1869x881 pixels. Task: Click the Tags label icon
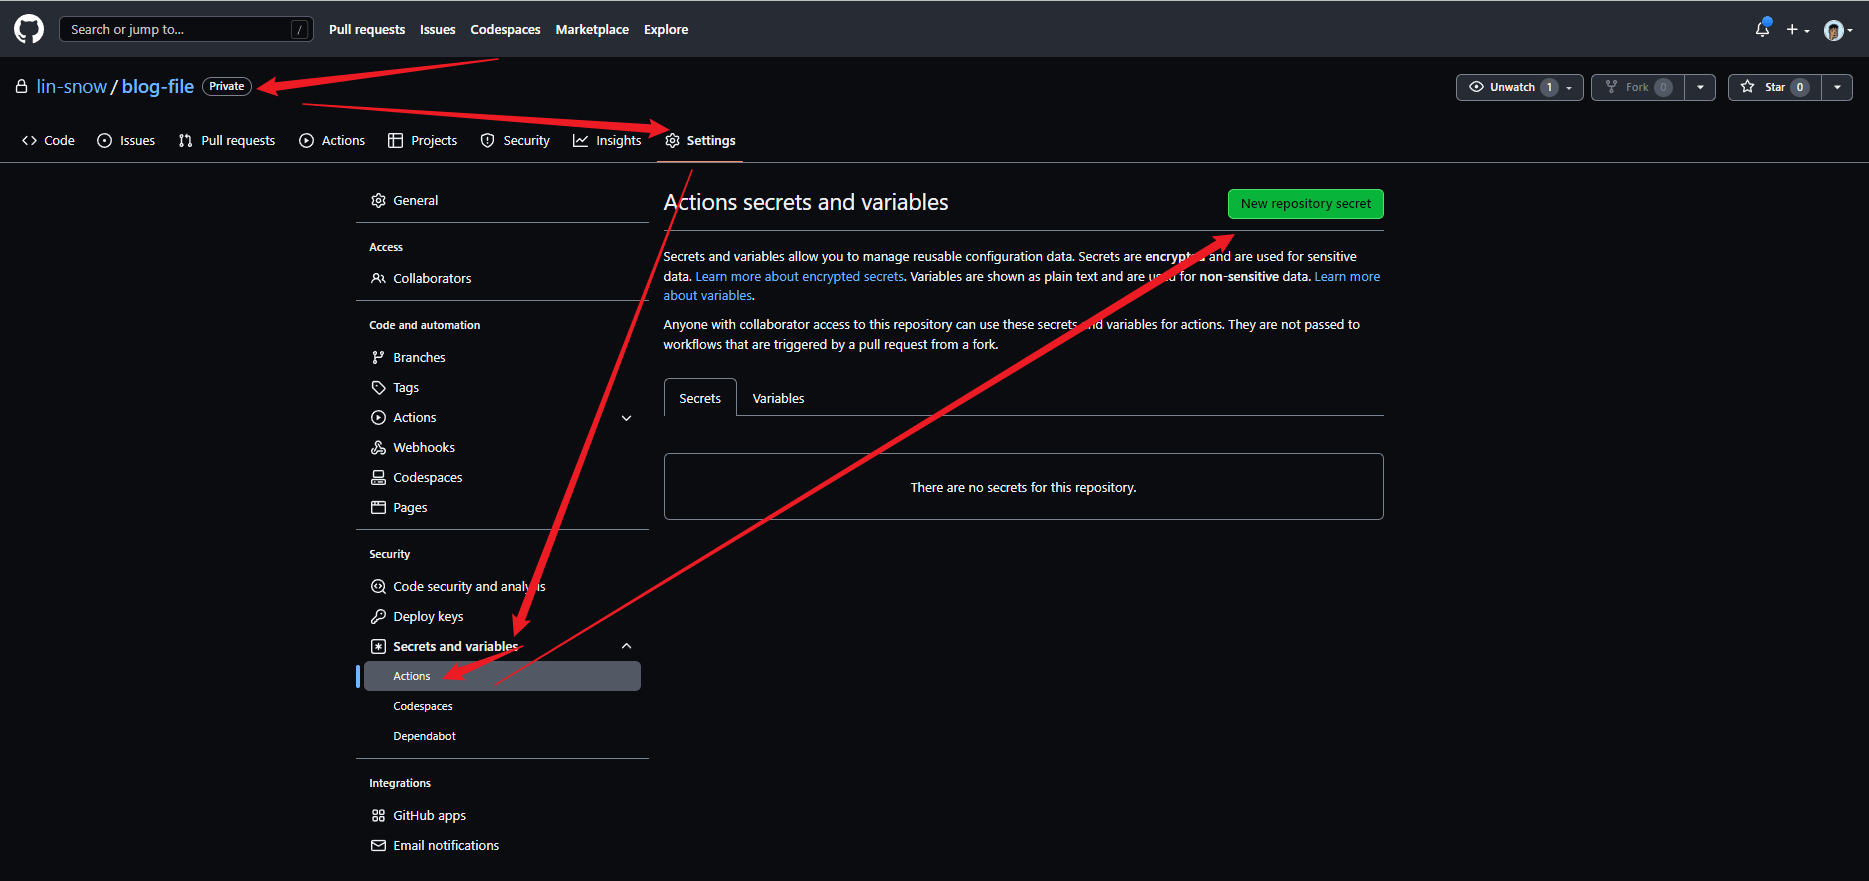pos(378,387)
